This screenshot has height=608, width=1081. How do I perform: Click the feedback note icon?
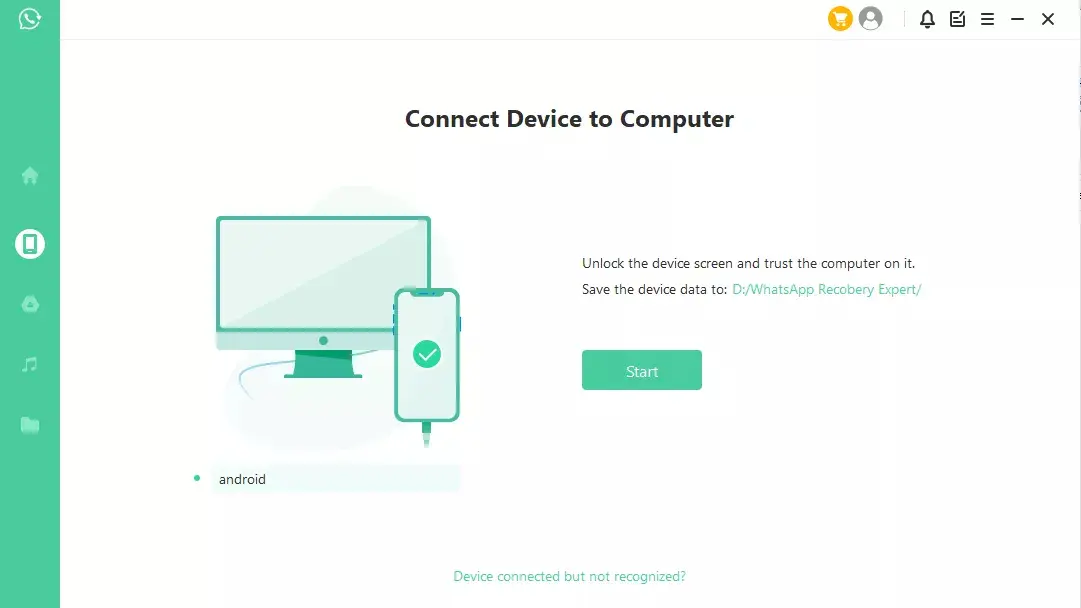(958, 19)
